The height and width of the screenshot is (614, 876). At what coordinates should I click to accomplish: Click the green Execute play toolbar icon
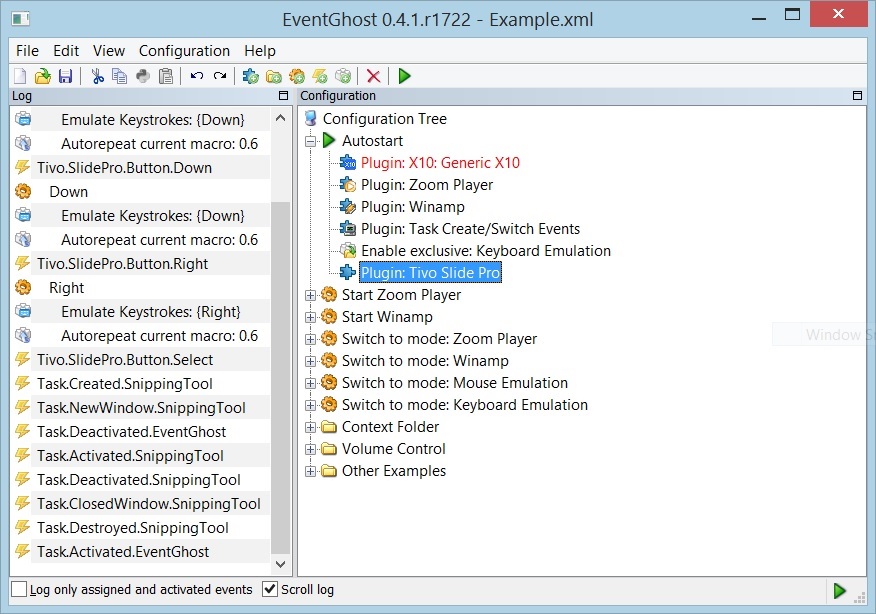(404, 76)
